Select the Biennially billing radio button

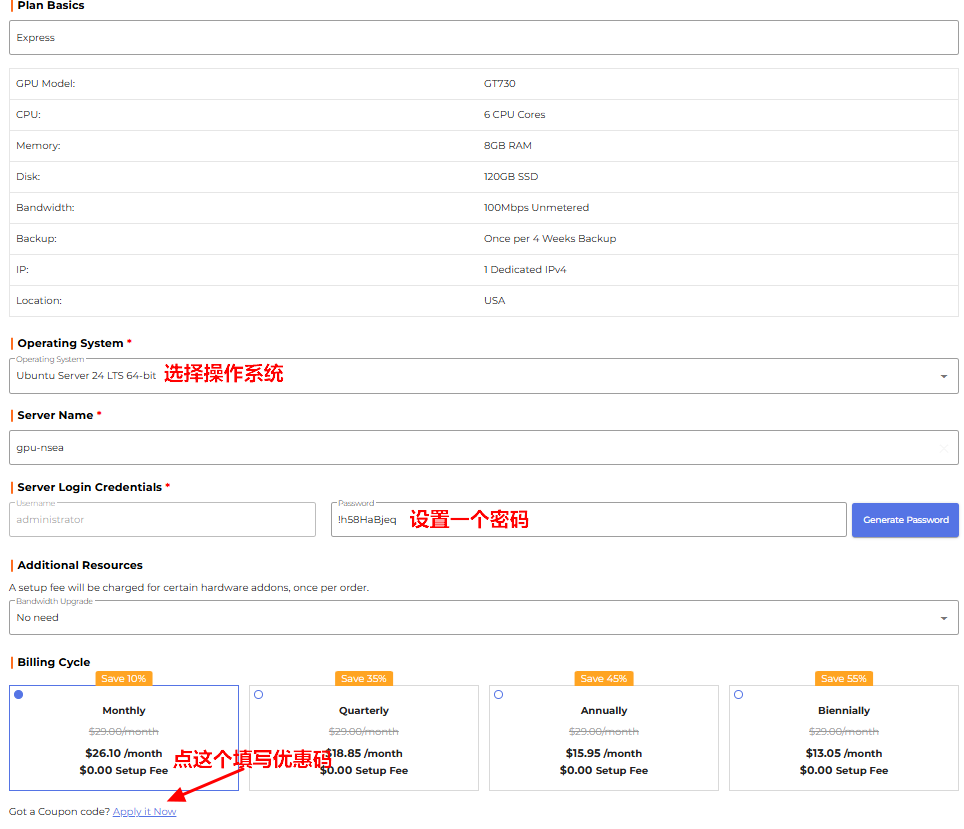[x=739, y=695]
